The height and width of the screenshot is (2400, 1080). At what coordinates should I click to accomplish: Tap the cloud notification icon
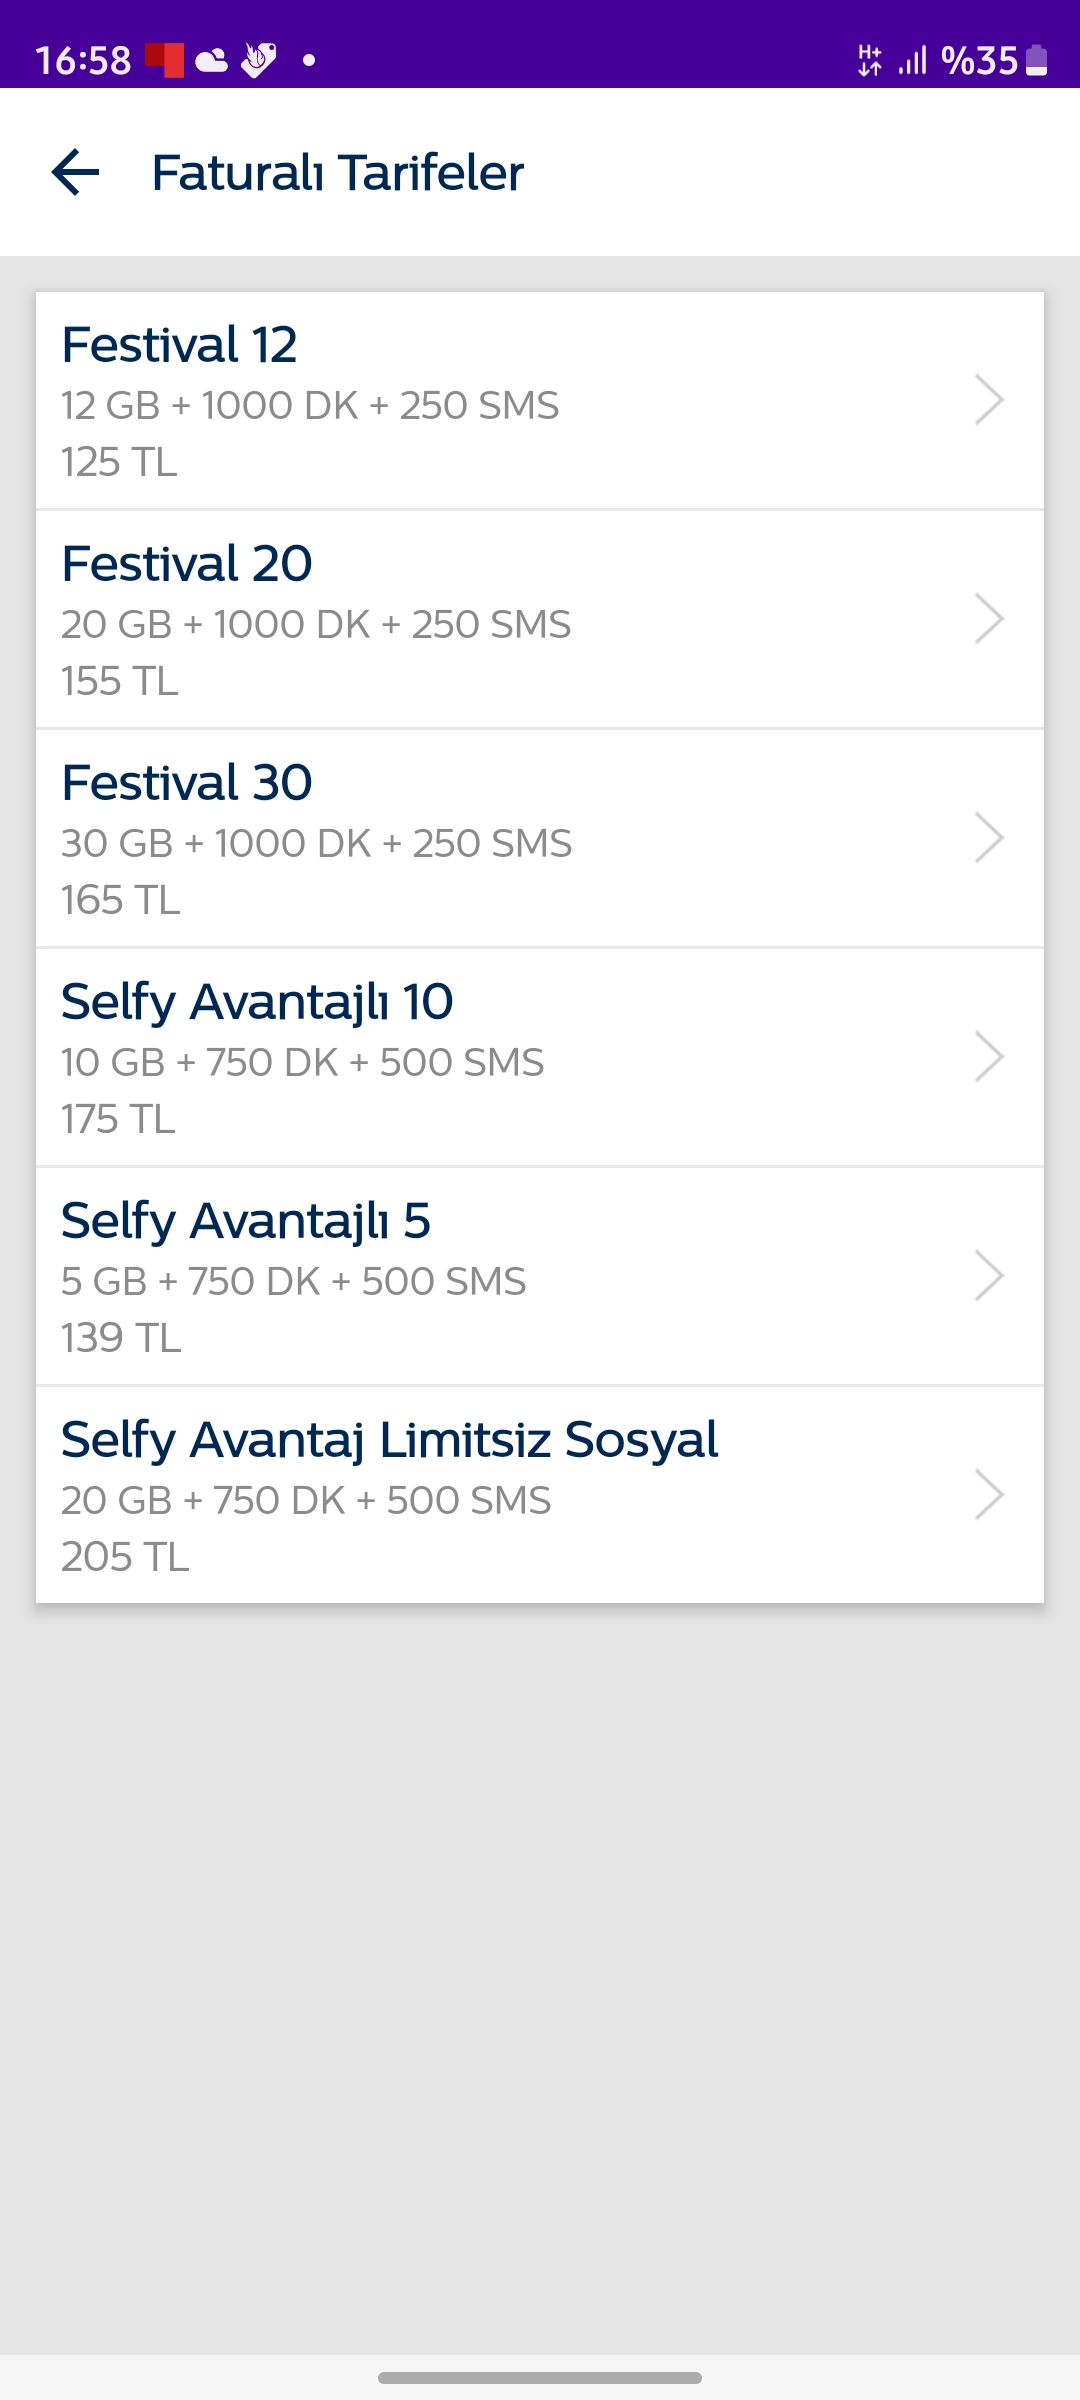(211, 61)
